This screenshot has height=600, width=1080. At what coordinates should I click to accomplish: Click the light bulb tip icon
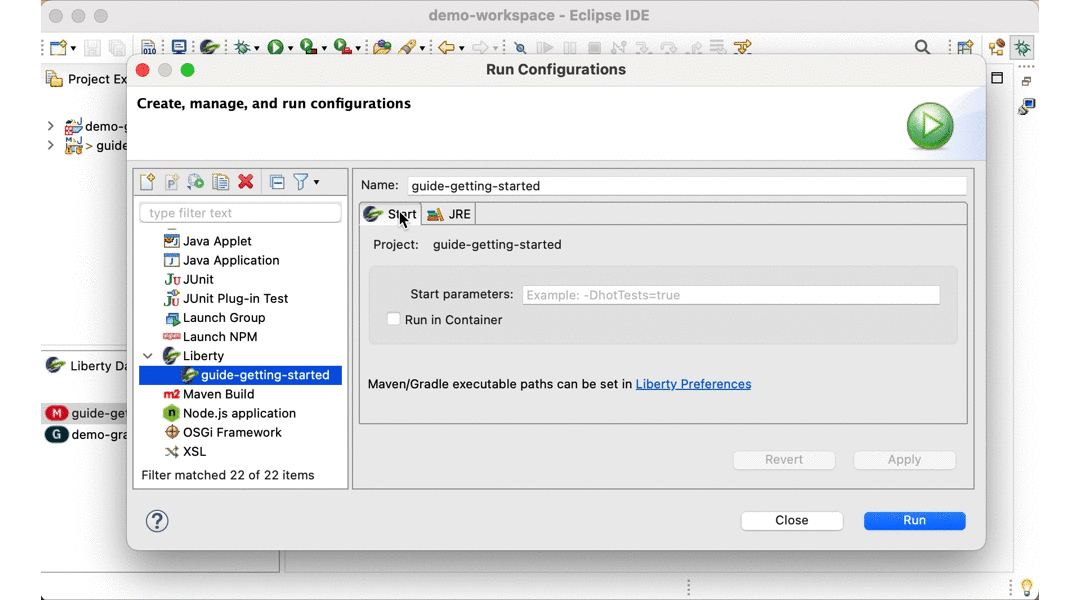1027,588
